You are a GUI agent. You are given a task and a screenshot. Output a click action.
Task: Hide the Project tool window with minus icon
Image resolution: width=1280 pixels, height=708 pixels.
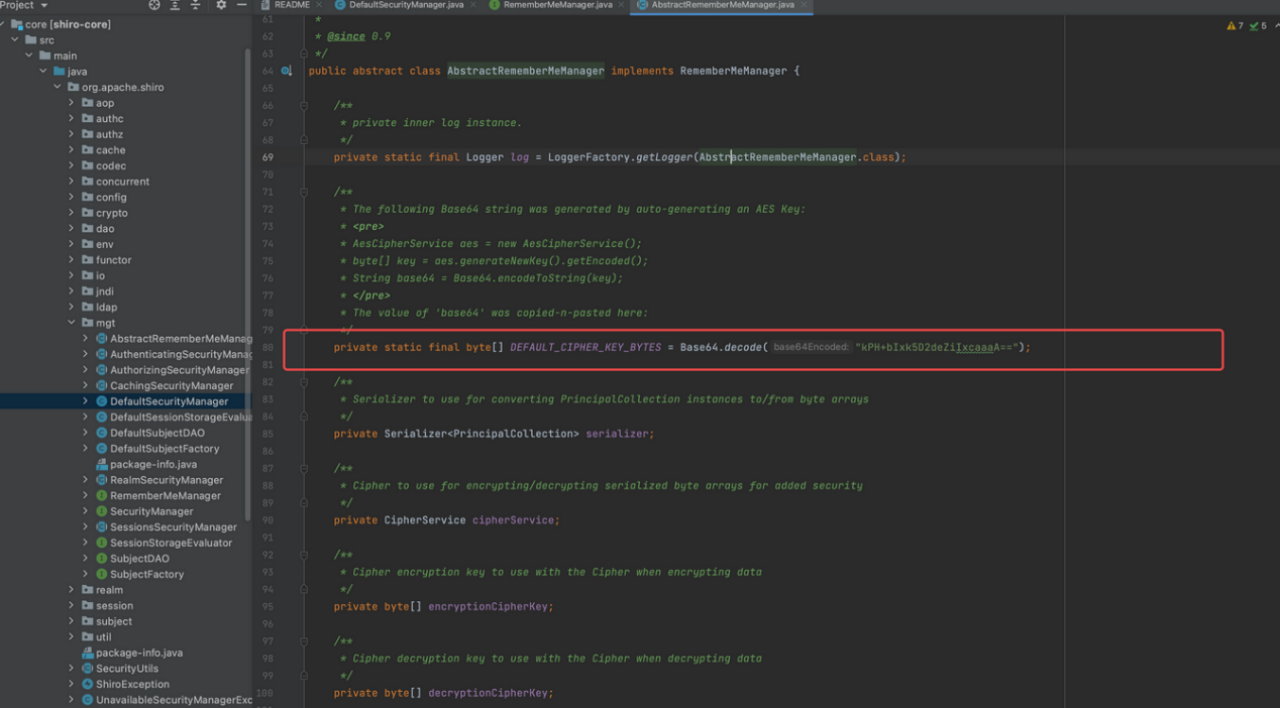pyautogui.click(x=241, y=5)
